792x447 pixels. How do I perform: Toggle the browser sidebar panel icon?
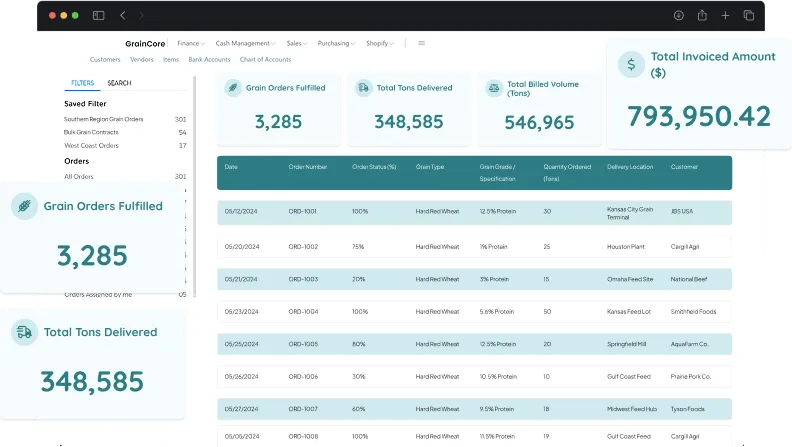tap(98, 15)
